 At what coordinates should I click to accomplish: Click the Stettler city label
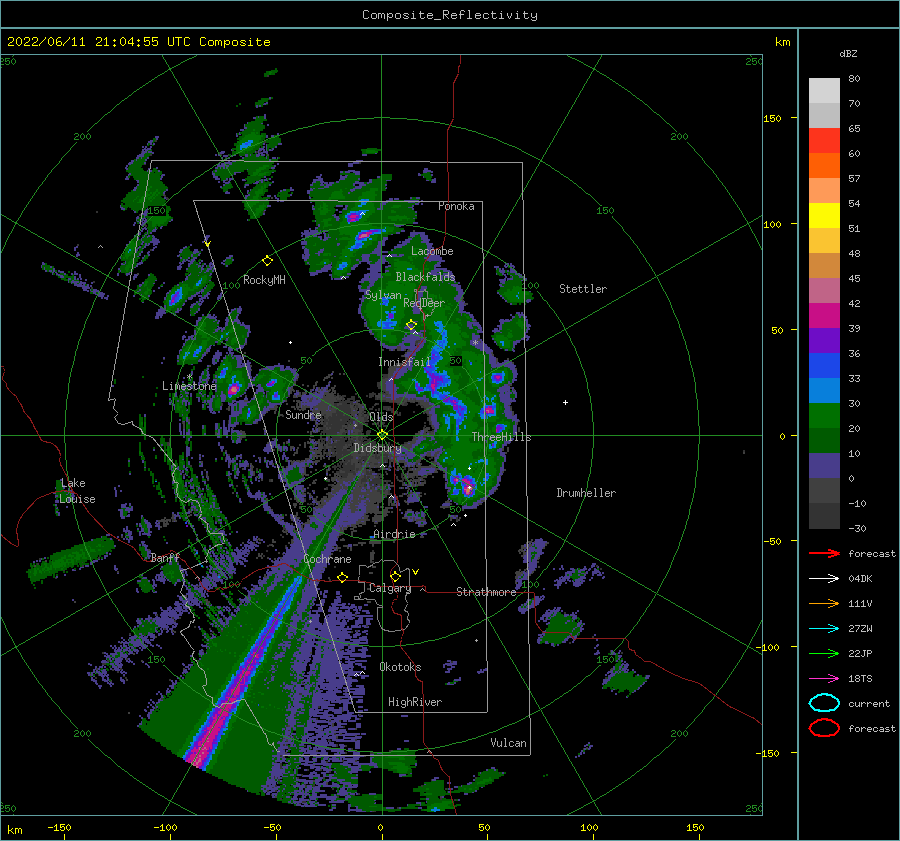[x=583, y=289]
